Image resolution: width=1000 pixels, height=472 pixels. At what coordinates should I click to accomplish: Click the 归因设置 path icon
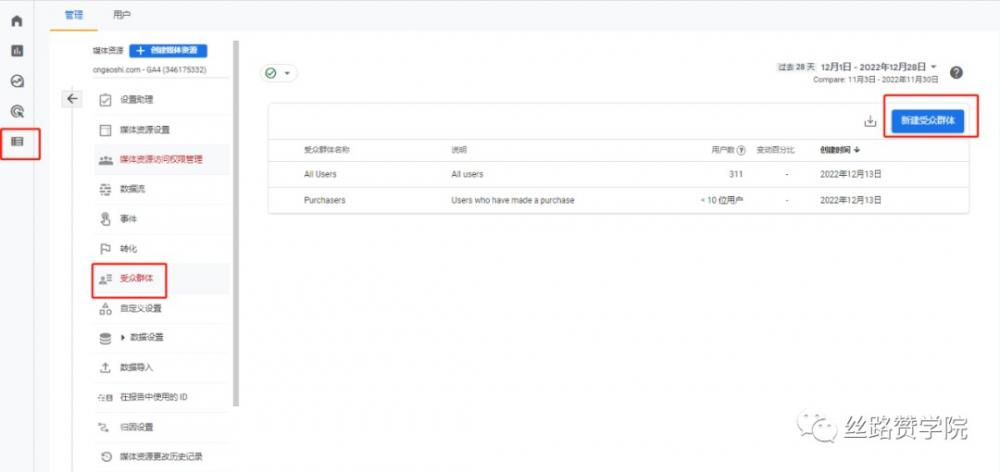[106, 427]
